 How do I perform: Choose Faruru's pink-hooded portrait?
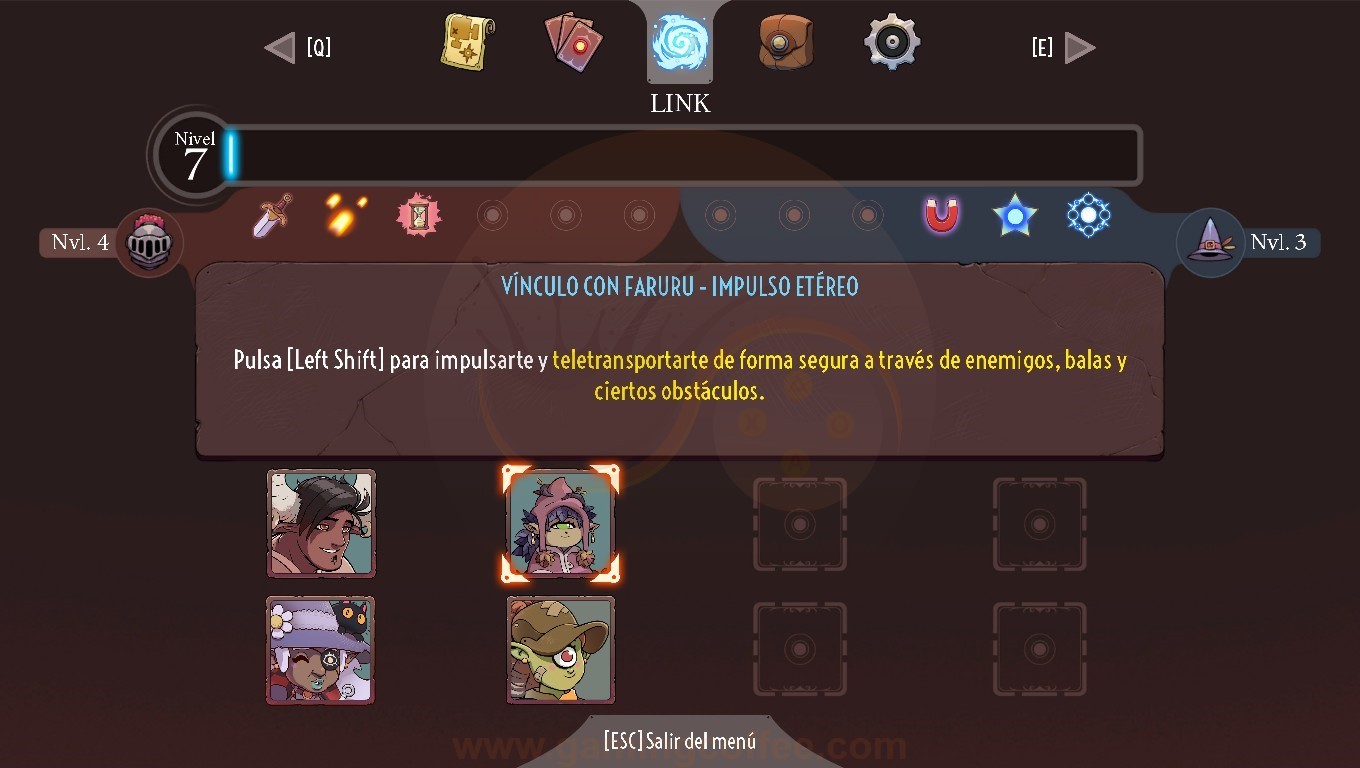(x=560, y=524)
